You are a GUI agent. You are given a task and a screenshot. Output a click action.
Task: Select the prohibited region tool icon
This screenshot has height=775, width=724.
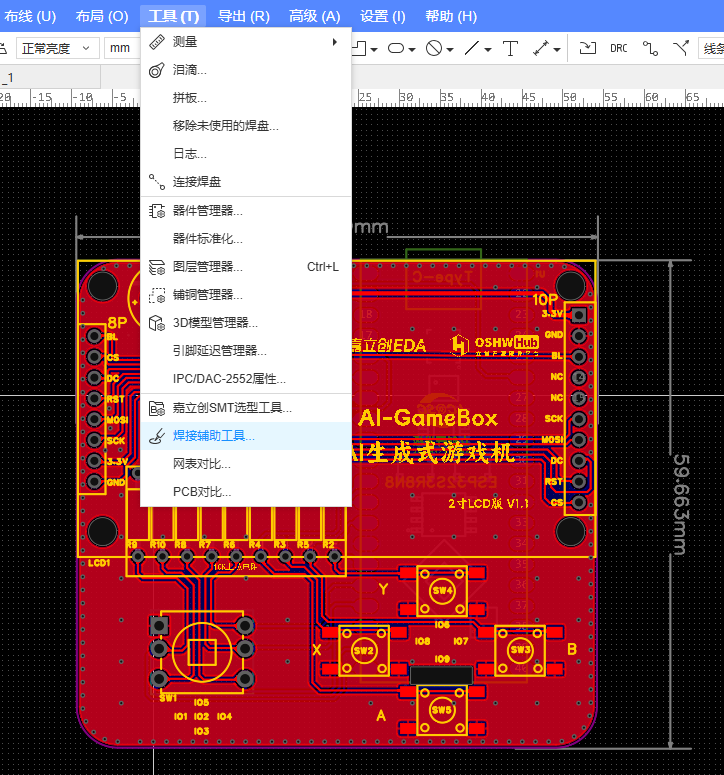(434, 48)
